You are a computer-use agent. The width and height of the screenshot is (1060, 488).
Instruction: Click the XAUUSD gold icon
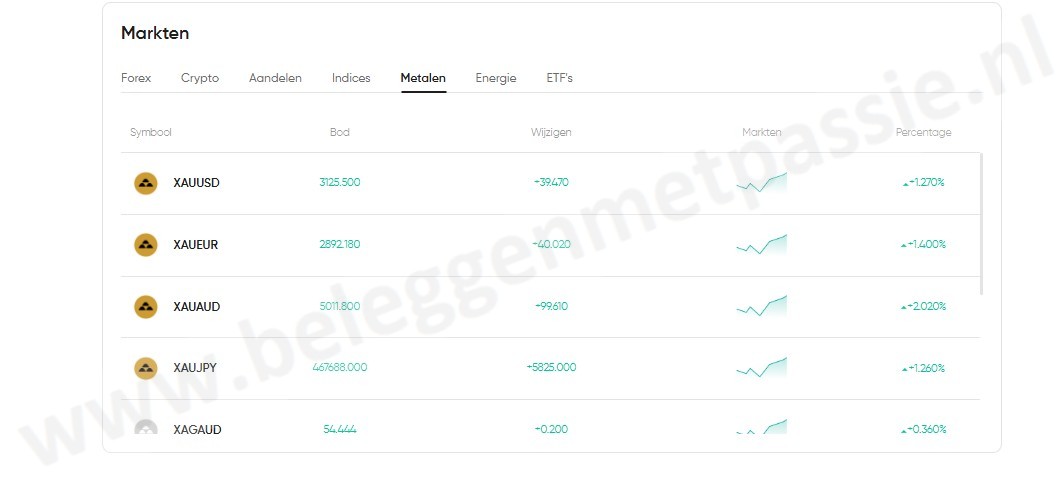(146, 183)
